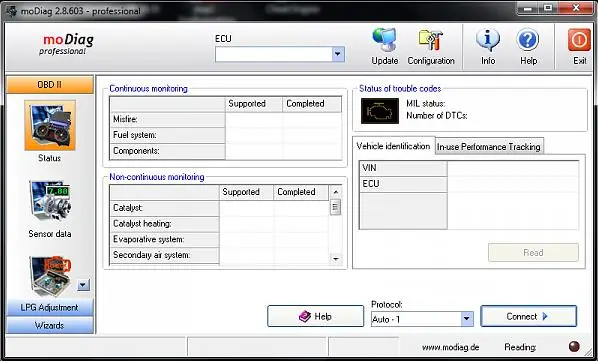Click the ECU selection combo box field
Image resolution: width=598 pixels, height=361 pixels.
pos(280,55)
